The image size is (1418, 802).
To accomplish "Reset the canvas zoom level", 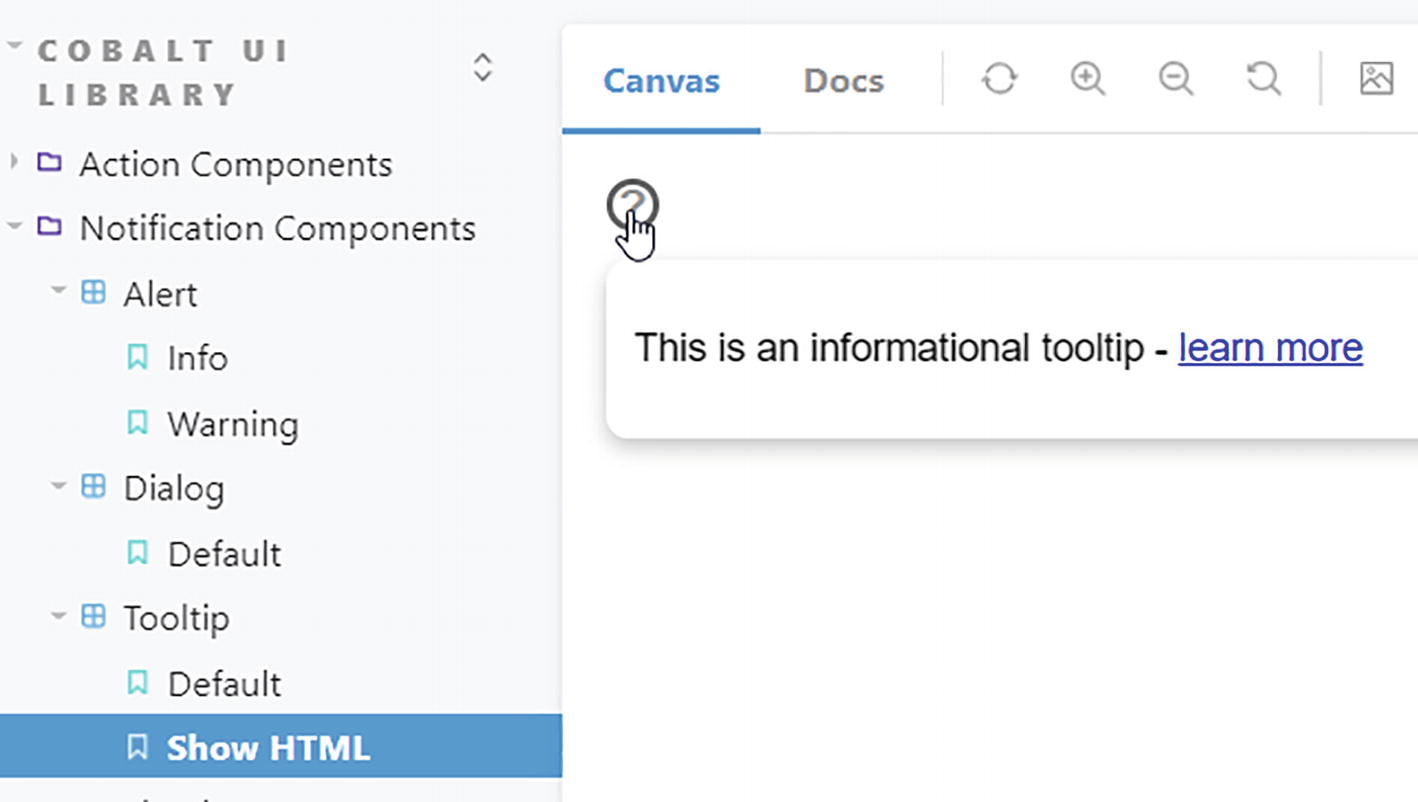I will pyautogui.click(x=1263, y=79).
